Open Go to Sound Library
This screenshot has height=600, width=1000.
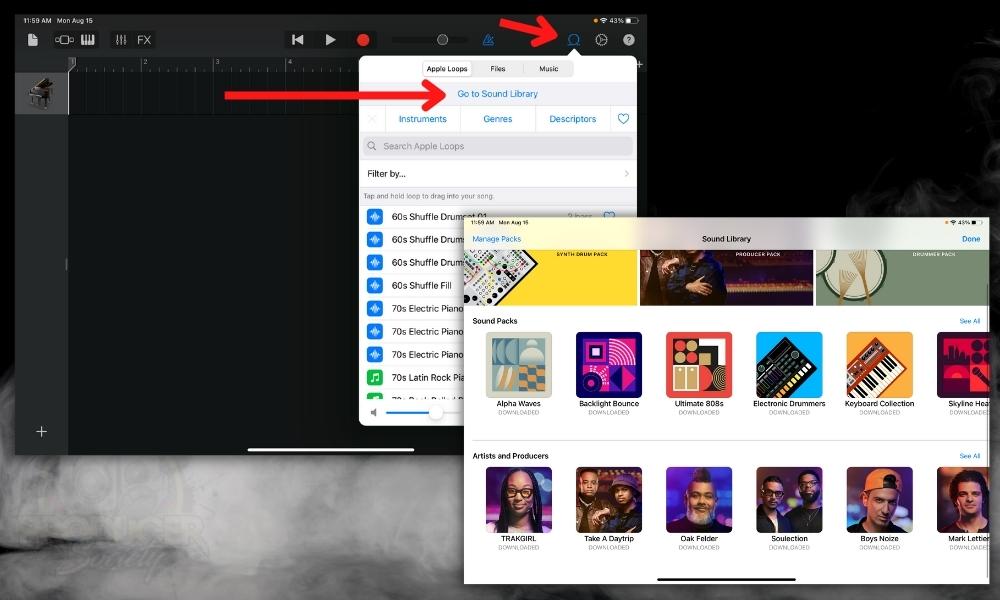click(x=497, y=92)
